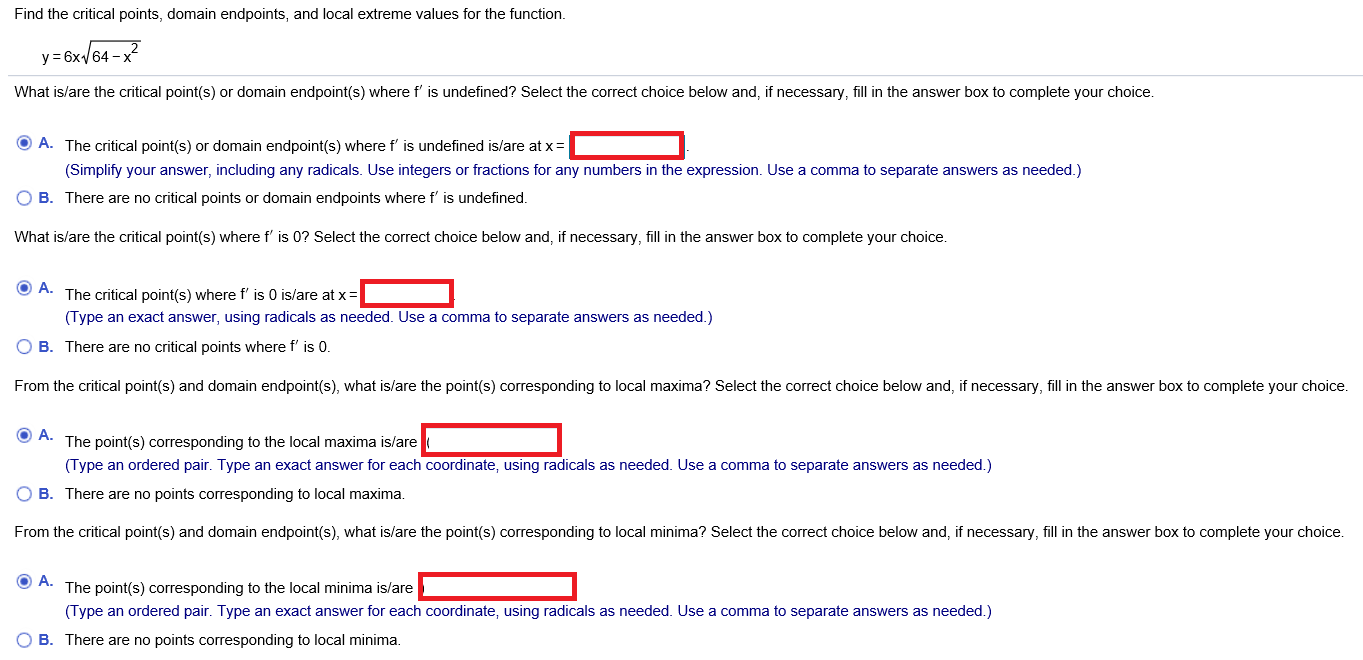1363x660 pixels.
Task: Select choice A for where f' is 0
Action: click(x=24, y=287)
